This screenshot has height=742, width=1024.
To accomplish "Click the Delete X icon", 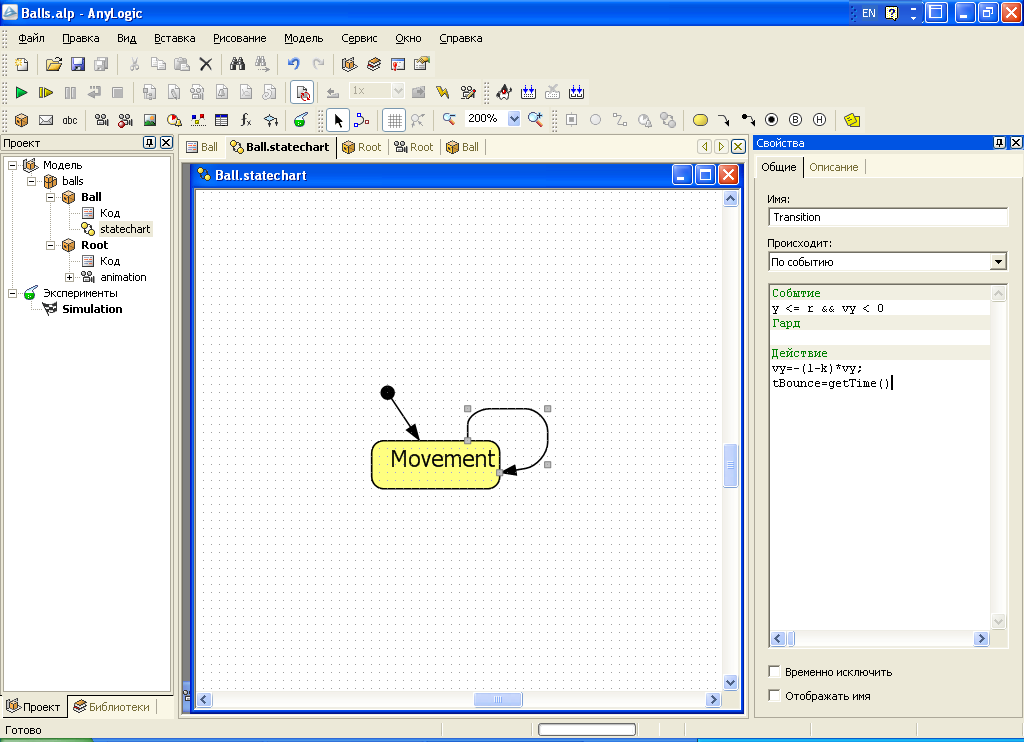I will coord(206,64).
